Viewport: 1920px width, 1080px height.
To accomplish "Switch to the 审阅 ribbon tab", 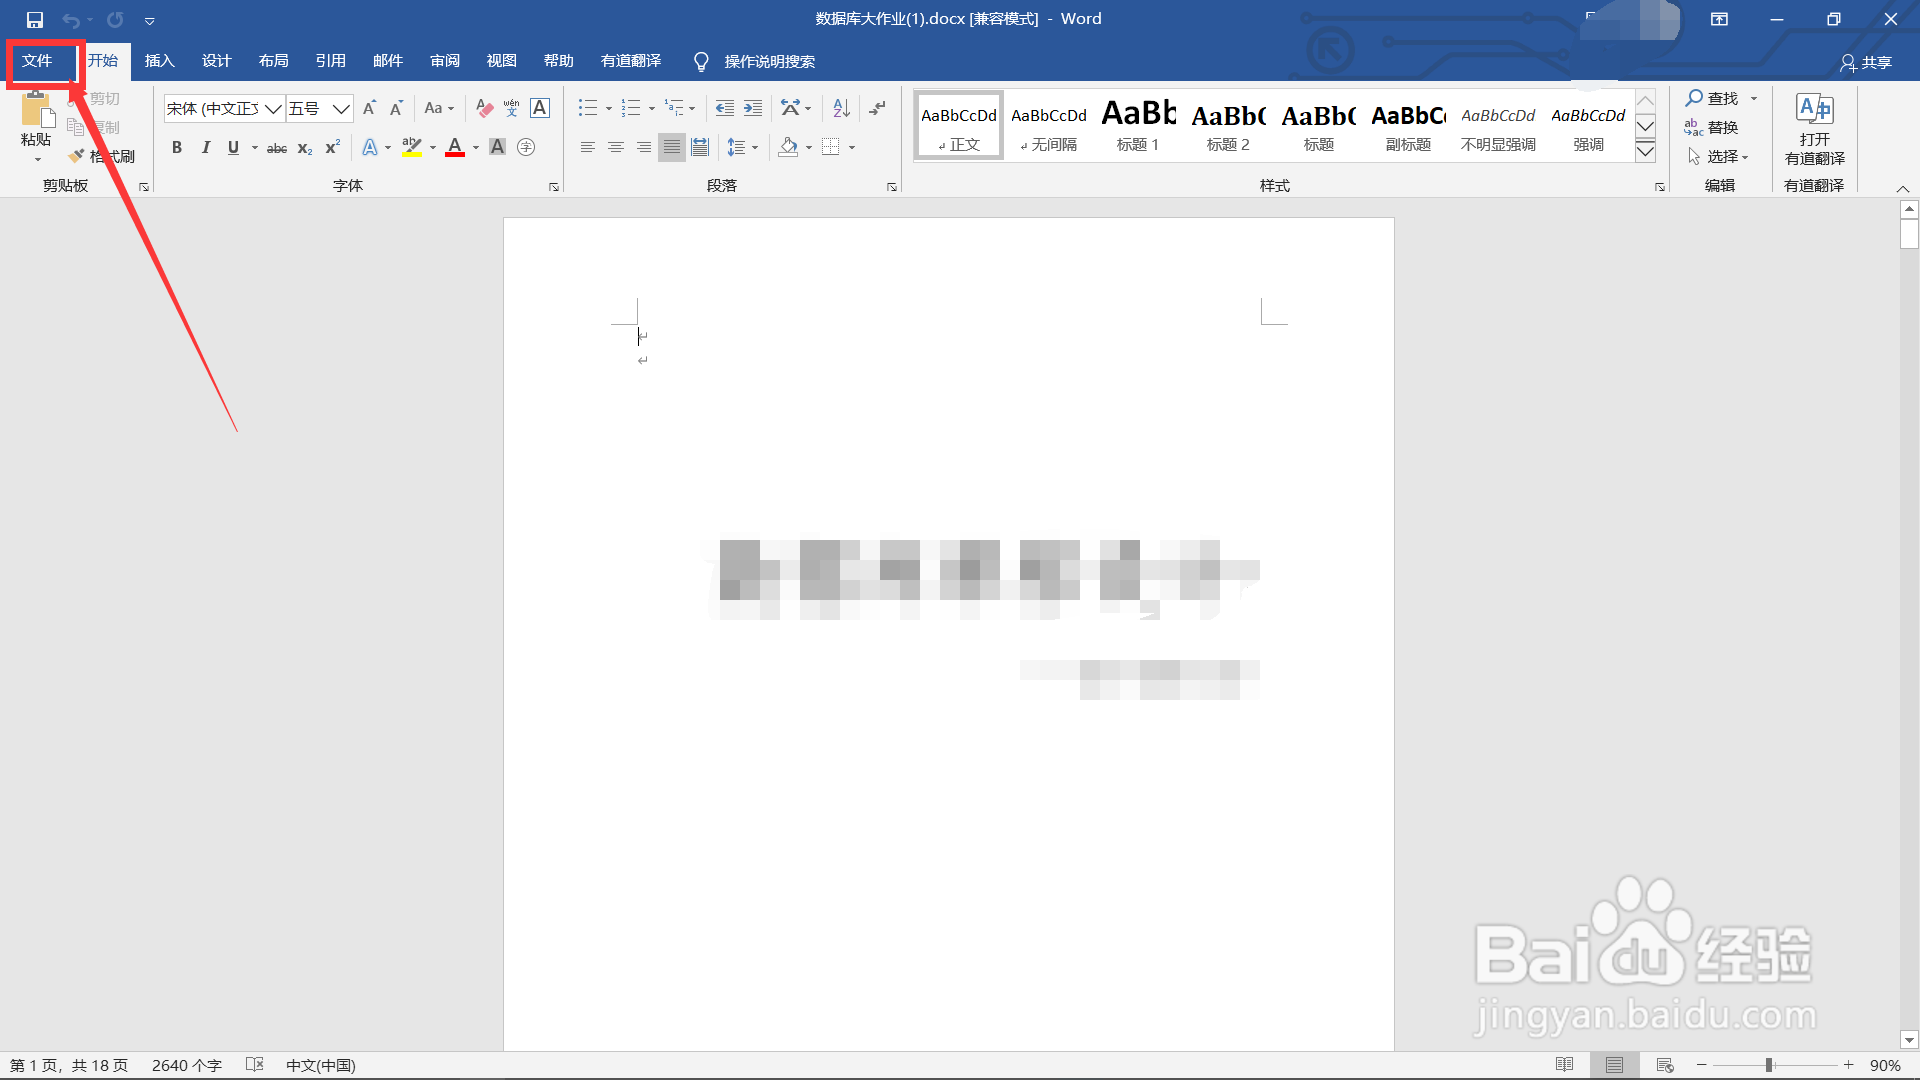I will 445,61.
